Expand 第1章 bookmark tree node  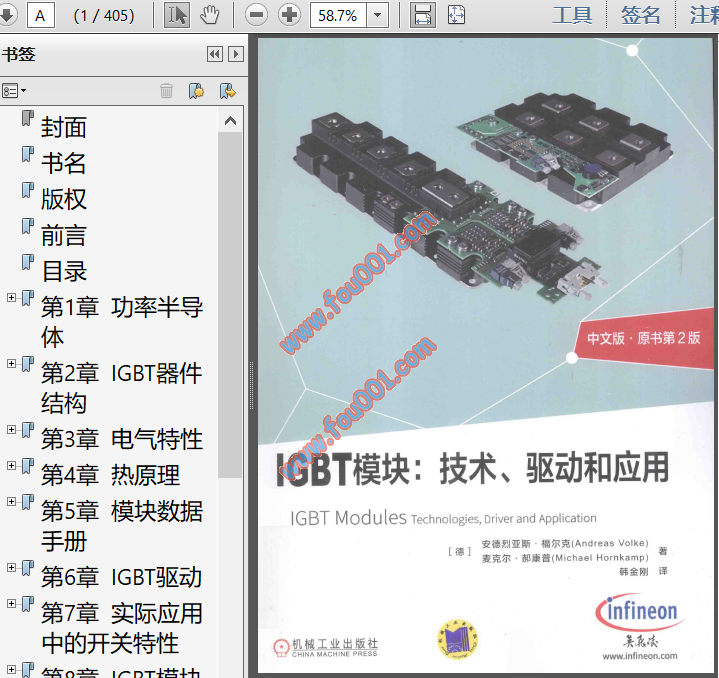[x=11, y=298]
